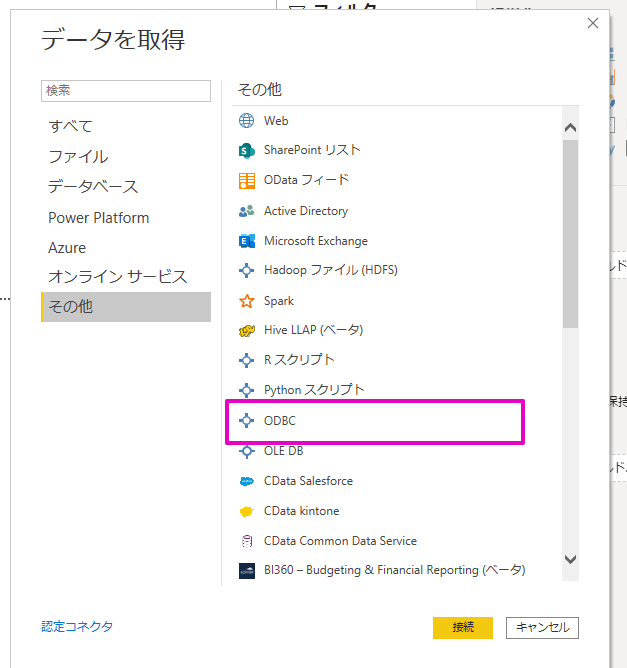The width and height of the screenshot is (627, 668).
Task: Select the その他 category
Action: point(126,307)
